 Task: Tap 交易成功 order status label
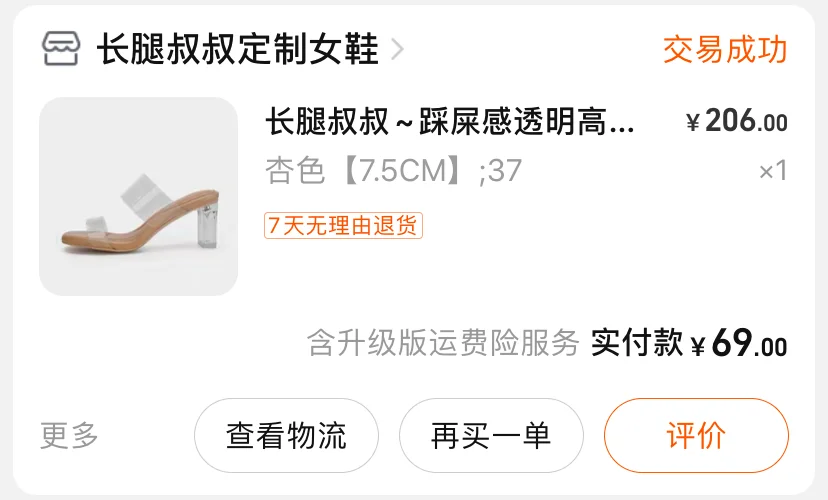point(725,50)
